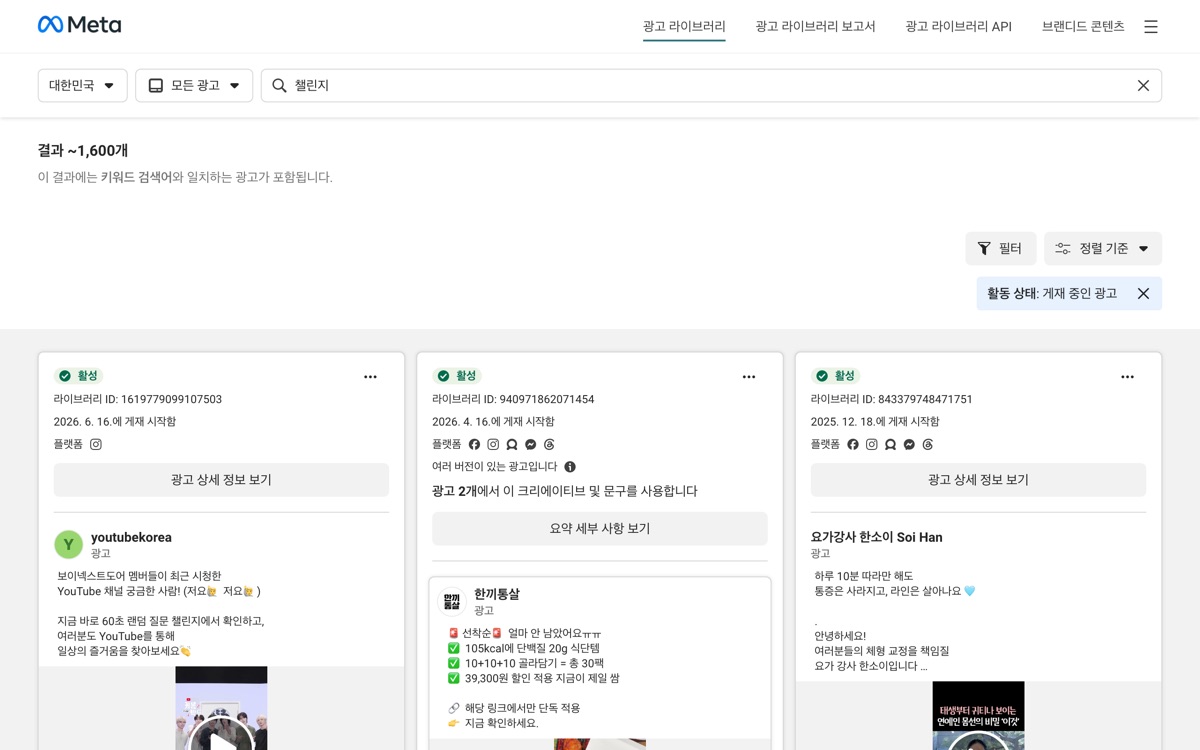Viewport: 1200px width, 750px height.
Task: Click the 한끼통살 ad image thumbnail
Action: 600,744
